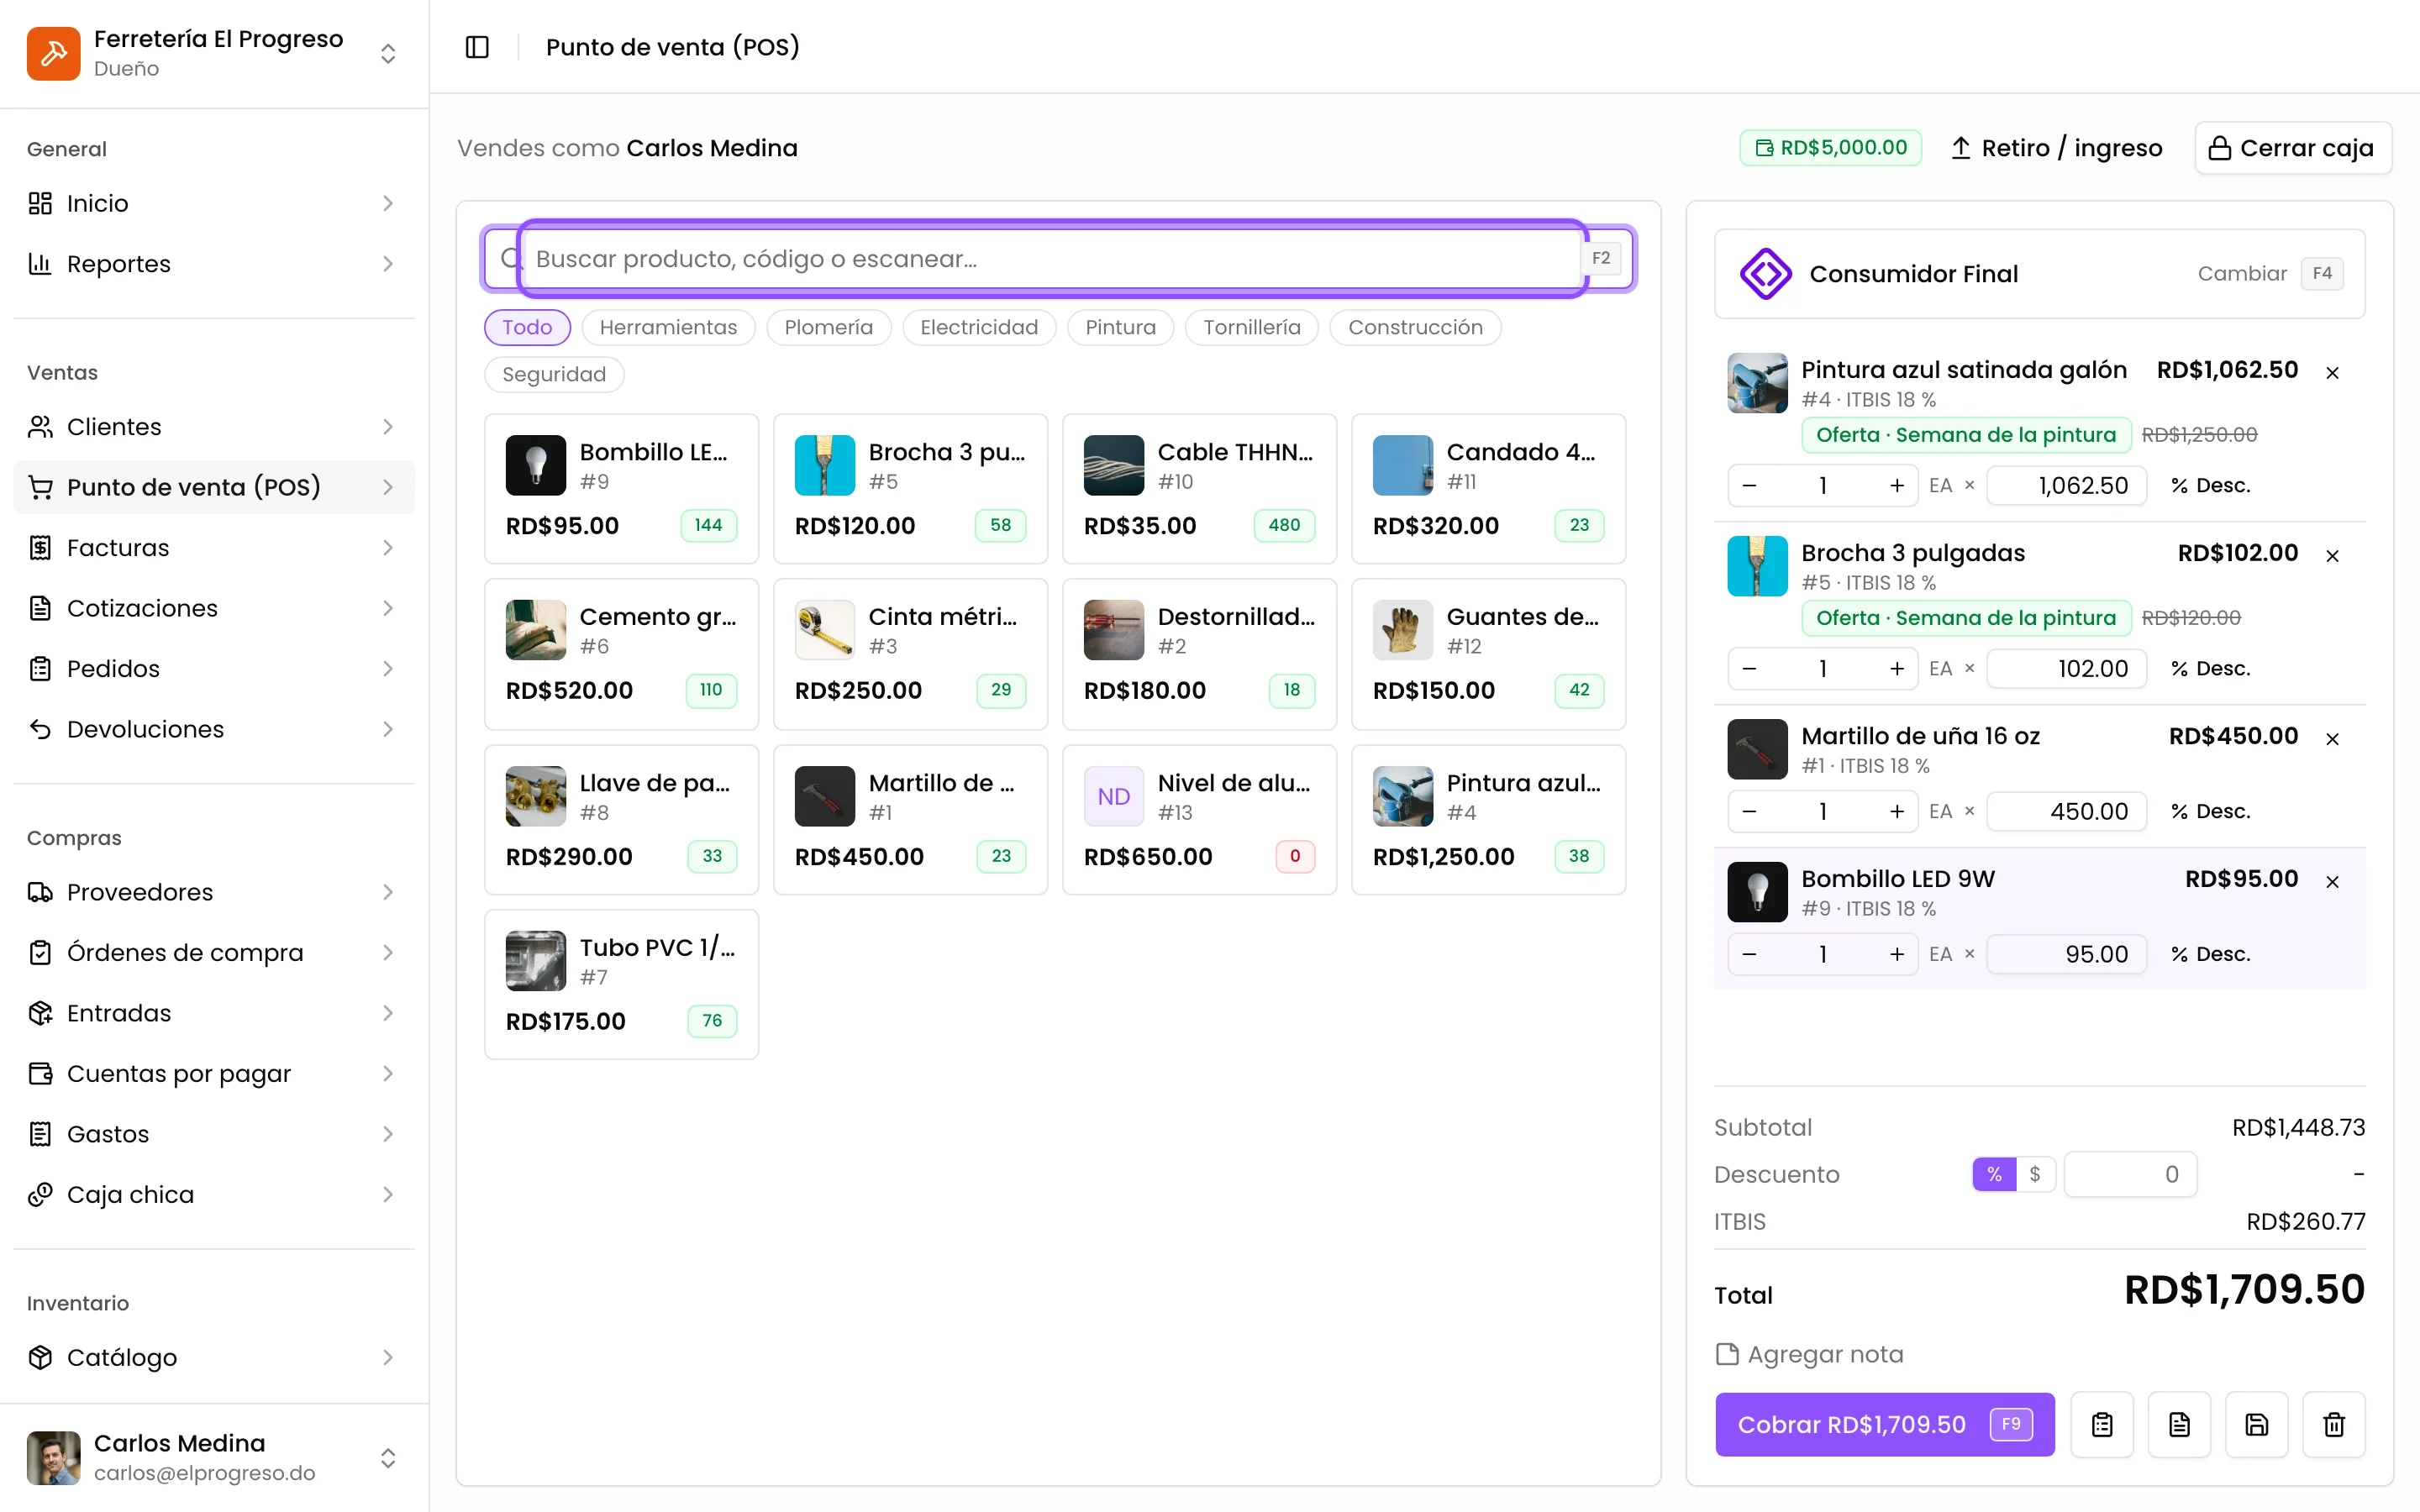Click the document quote icon beside Cobrar
The height and width of the screenshot is (1512, 2420).
click(x=2179, y=1424)
